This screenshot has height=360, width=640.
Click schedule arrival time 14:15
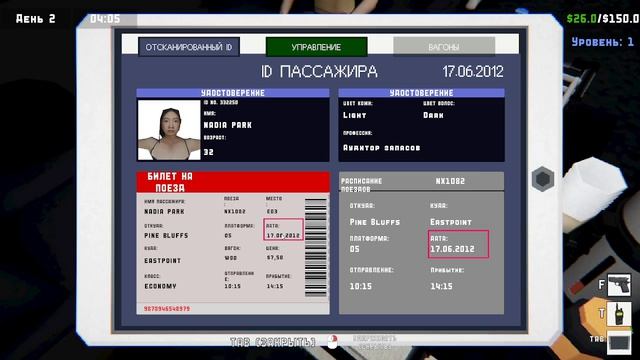click(441, 286)
